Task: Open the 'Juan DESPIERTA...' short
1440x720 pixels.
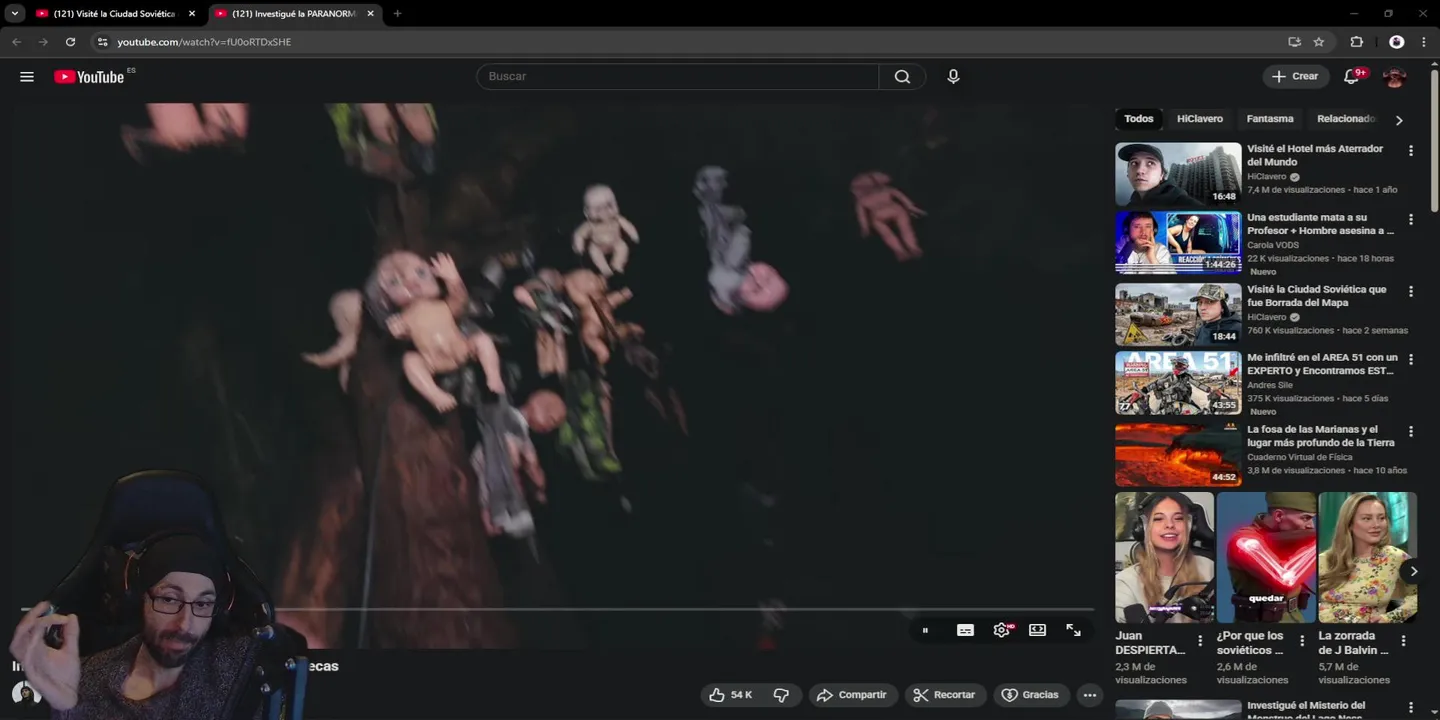Action: tap(1164, 558)
